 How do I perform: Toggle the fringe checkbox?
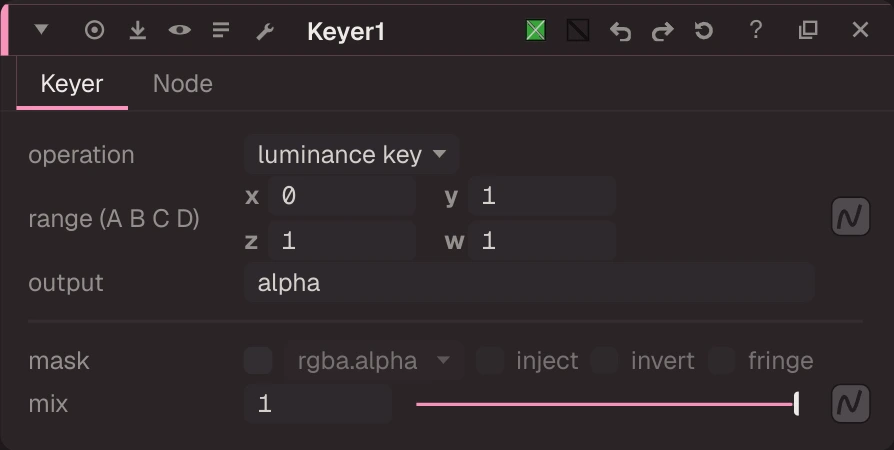coord(721,360)
